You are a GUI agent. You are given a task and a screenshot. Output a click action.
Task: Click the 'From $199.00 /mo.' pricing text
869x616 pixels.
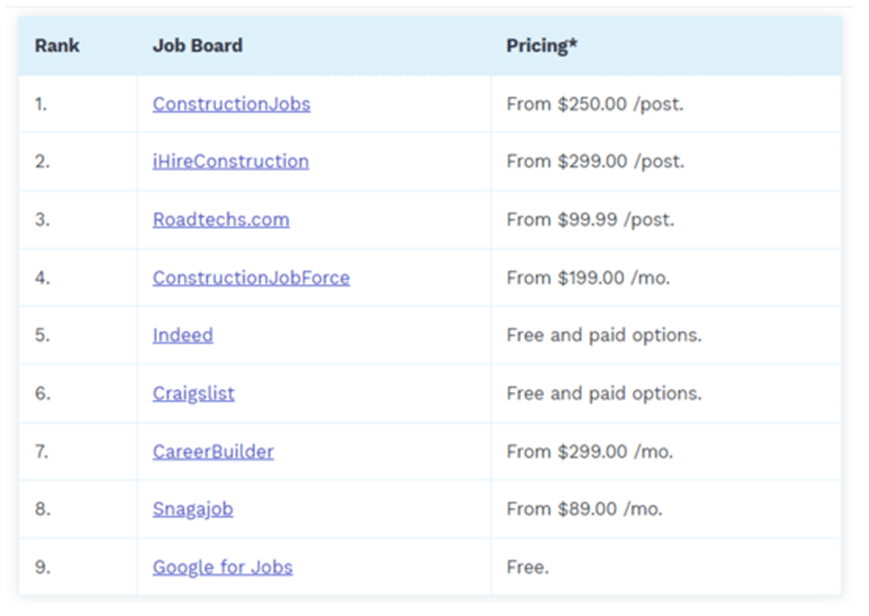[x=589, y=278]
